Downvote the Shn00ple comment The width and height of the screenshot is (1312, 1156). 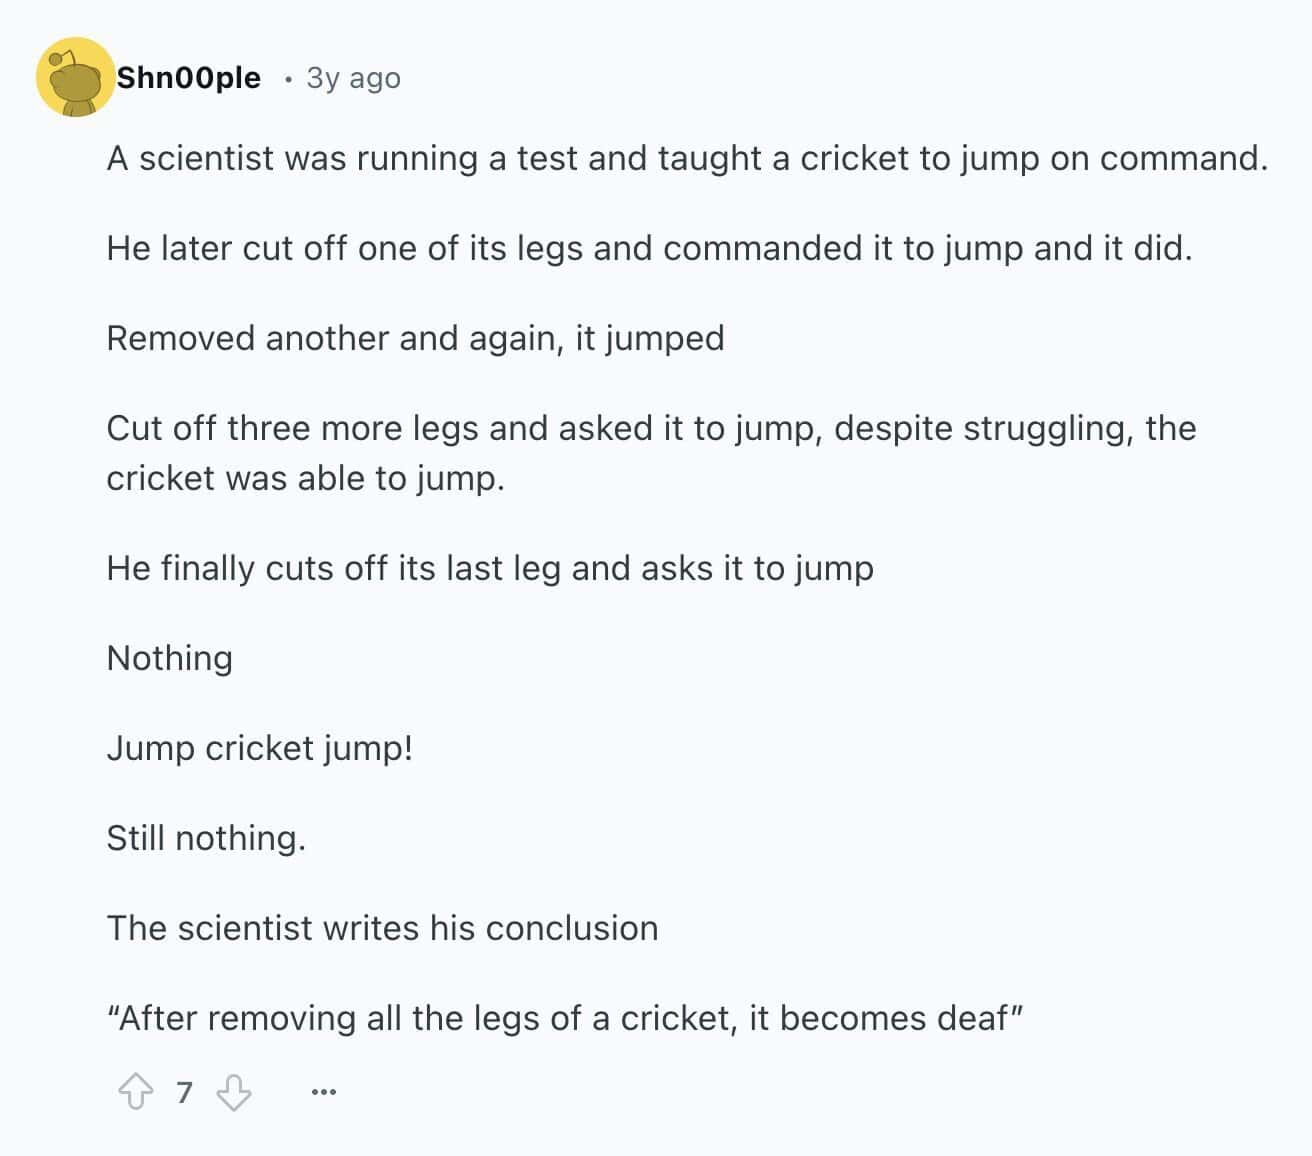234,1092
